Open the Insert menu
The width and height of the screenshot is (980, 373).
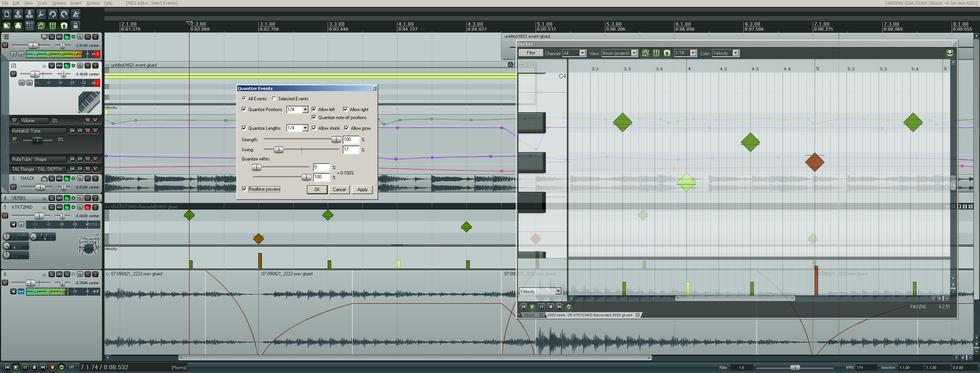pos(76,3)
